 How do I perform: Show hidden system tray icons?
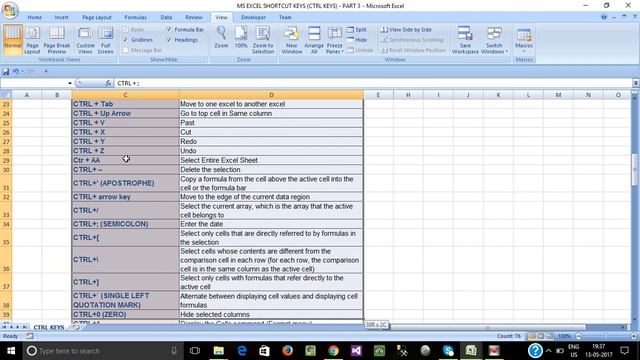click(548, 351)
